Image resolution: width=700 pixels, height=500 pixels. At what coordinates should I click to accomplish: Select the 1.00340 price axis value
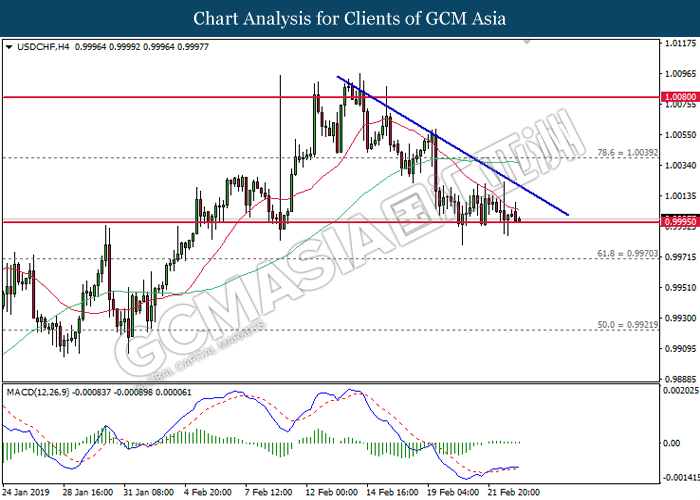[x=681, y=165]
